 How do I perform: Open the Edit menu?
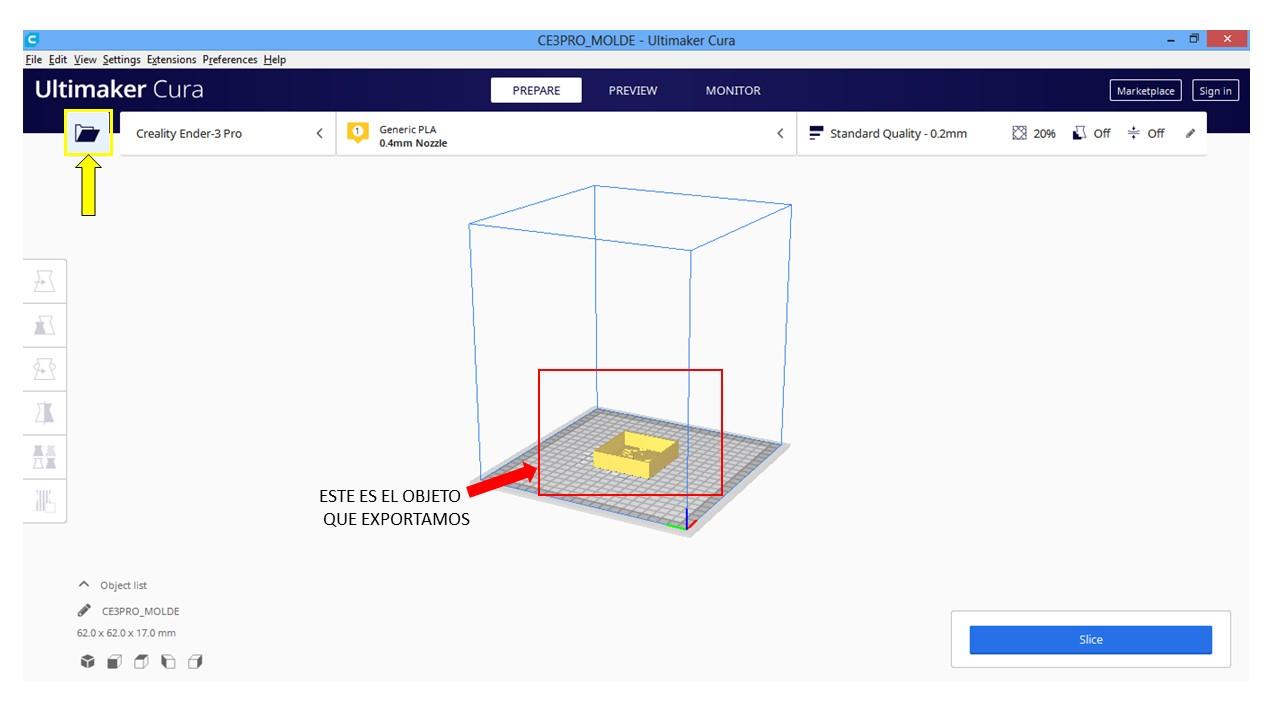pyautogui.click(x=58, y=60)
